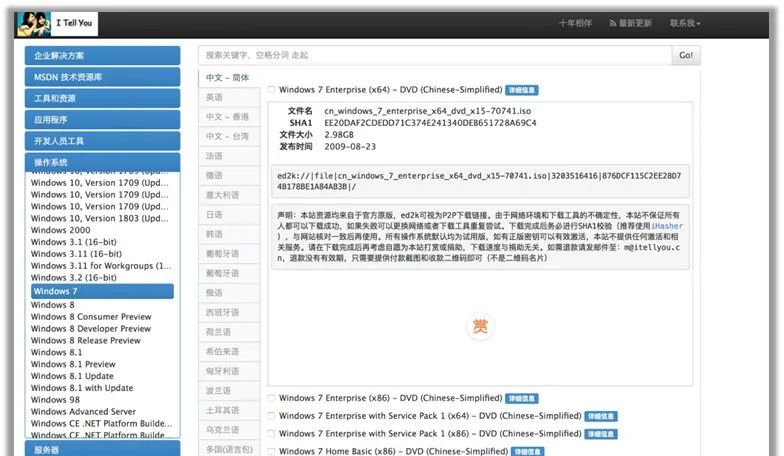Image resolution: width=784 pixels, height=456 pixels.
Task: Expand the 企业解决方案 panel
Action: 102,56
